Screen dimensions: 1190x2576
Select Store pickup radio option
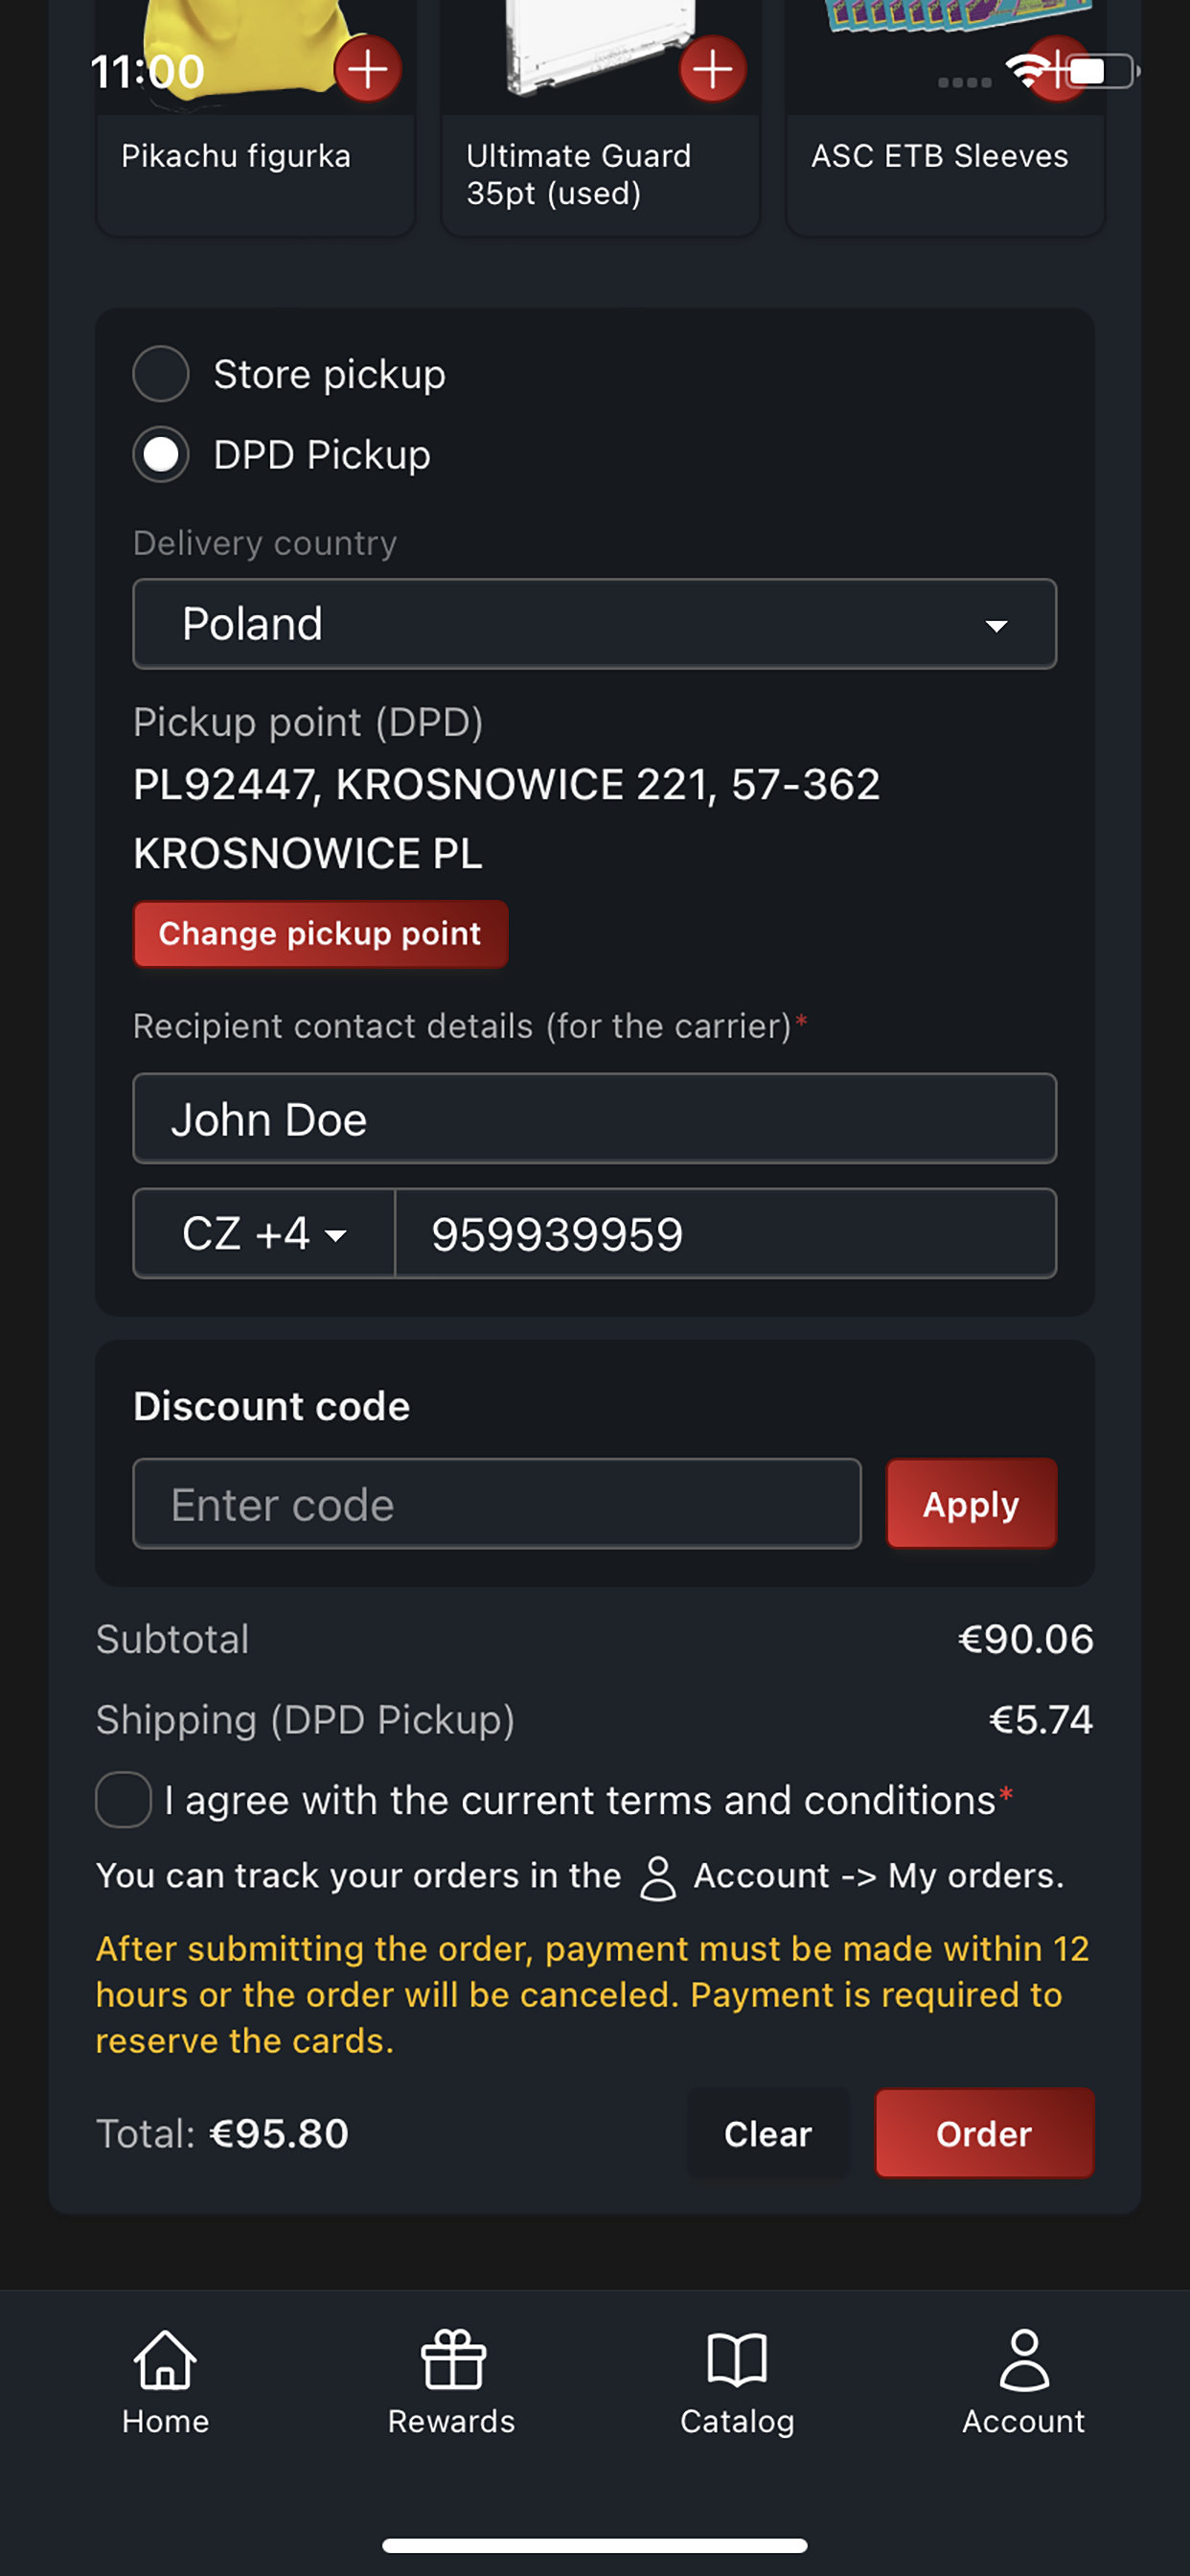coord(161,374)
